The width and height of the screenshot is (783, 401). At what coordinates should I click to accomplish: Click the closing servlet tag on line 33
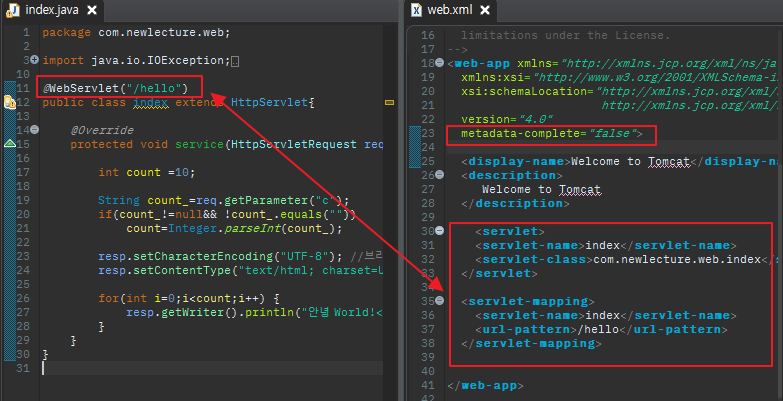(x=499, y=274)
